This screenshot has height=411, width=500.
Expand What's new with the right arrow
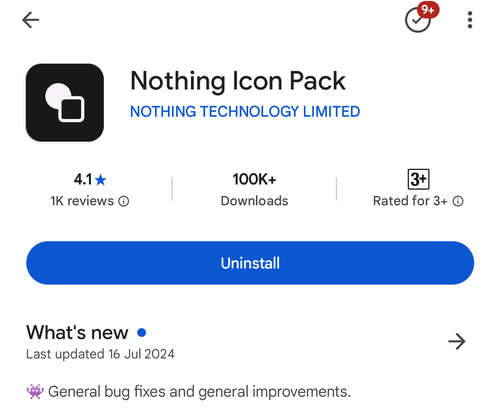click(457, 341)
